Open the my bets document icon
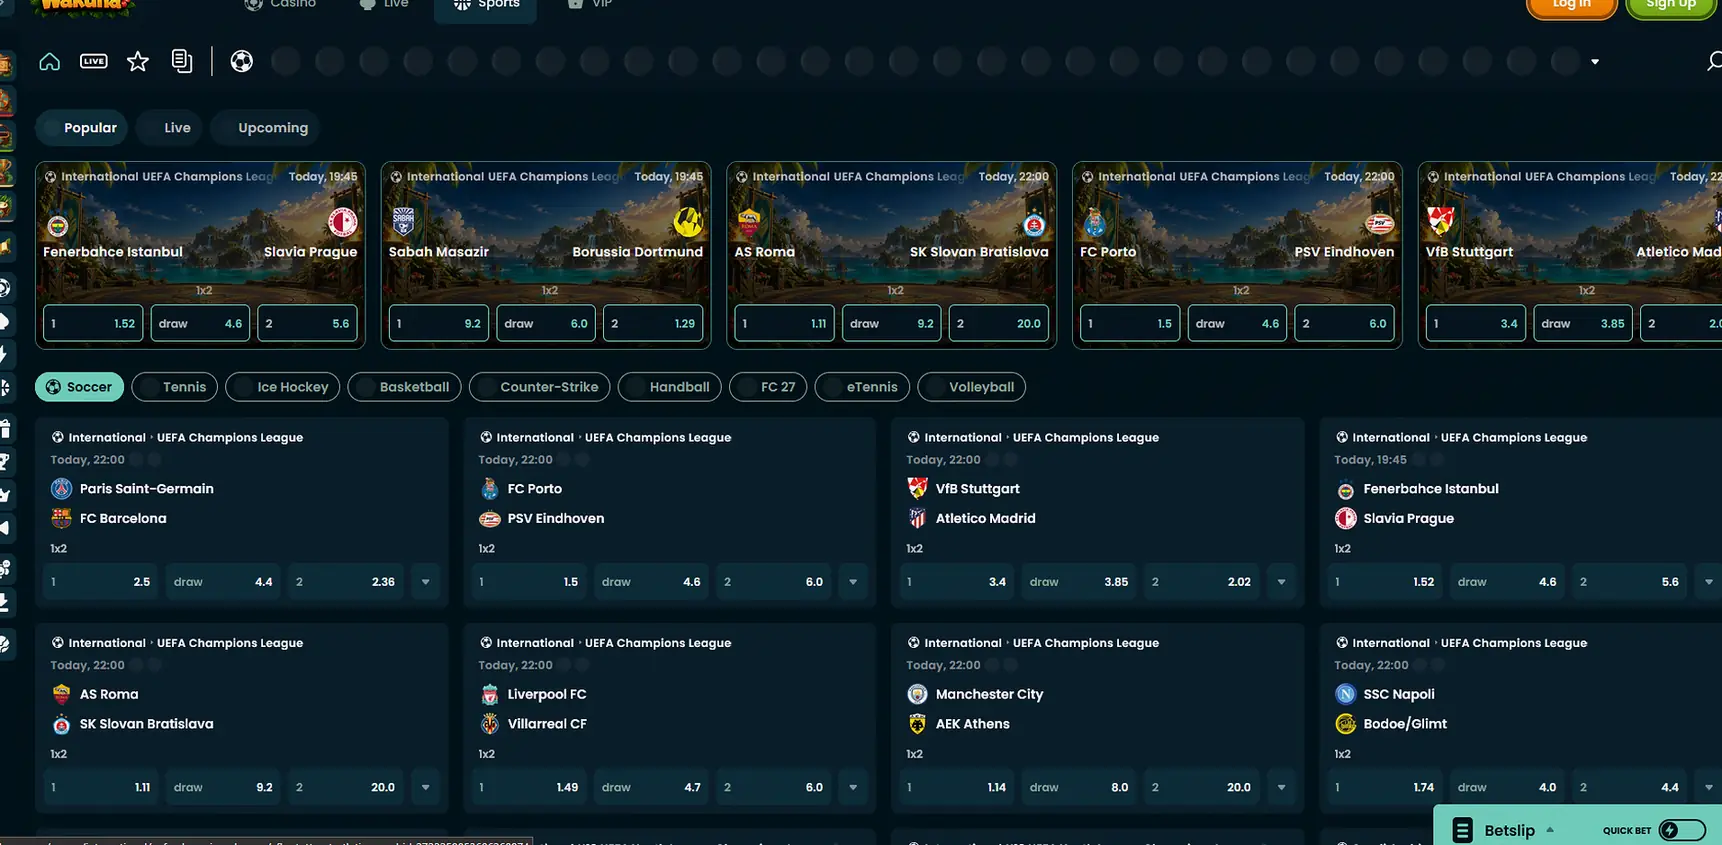Screen dimensions: 1722x845 [182, 61]
